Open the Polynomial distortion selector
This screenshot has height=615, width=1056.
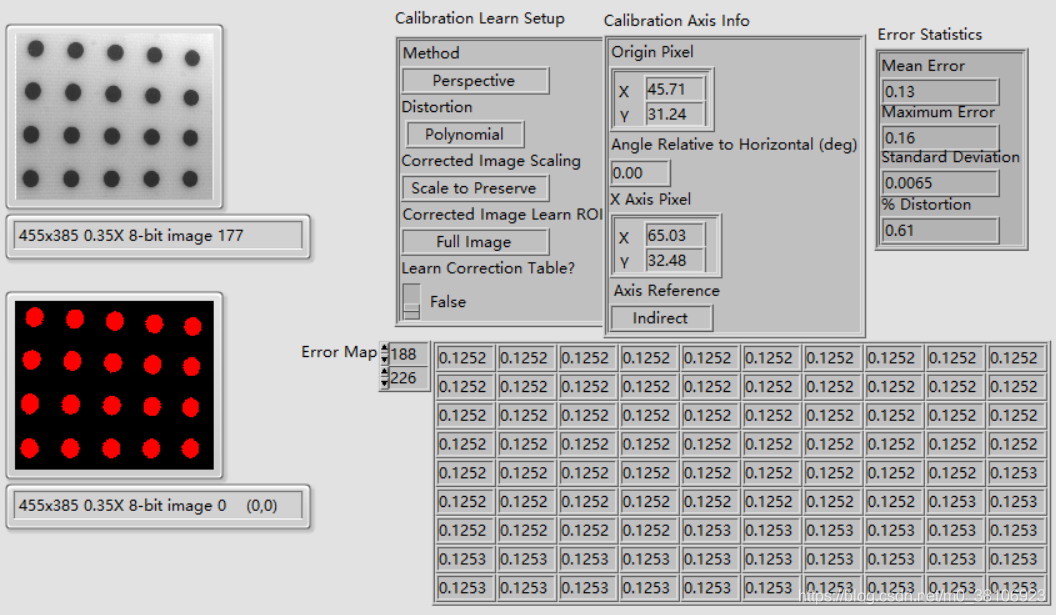[465, 135]
